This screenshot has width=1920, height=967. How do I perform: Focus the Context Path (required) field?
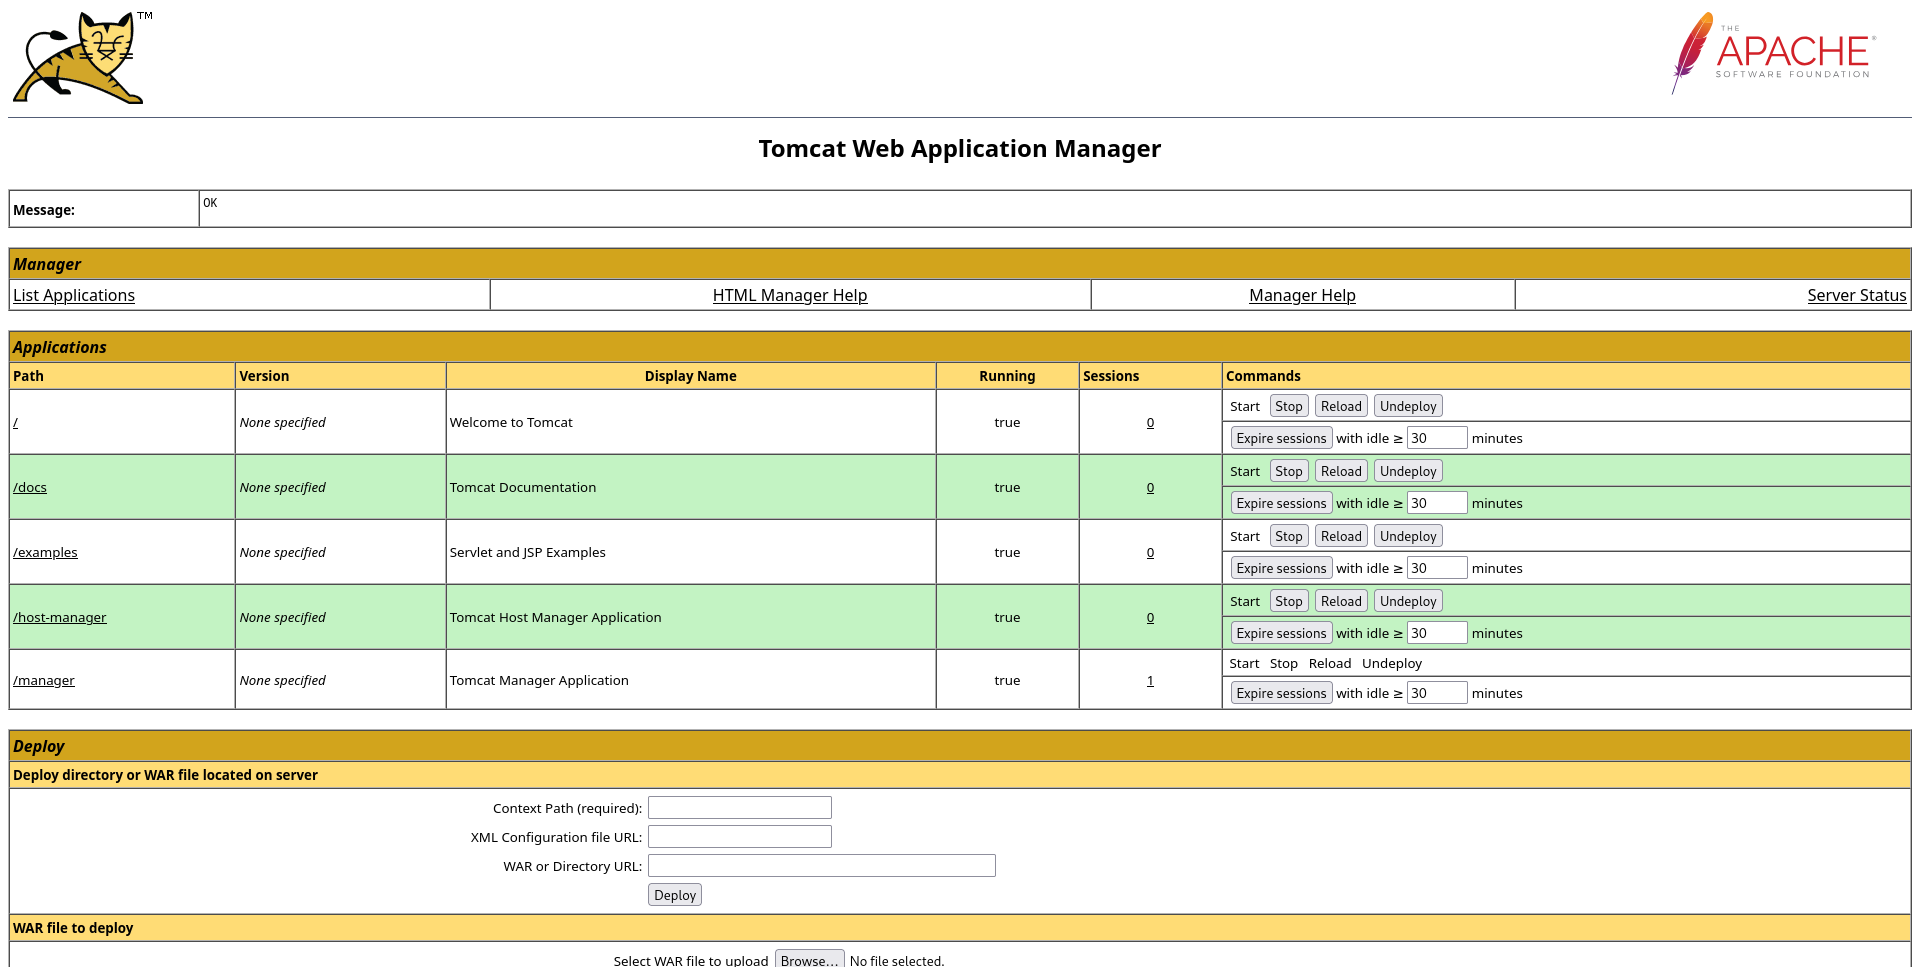[740, 808]
